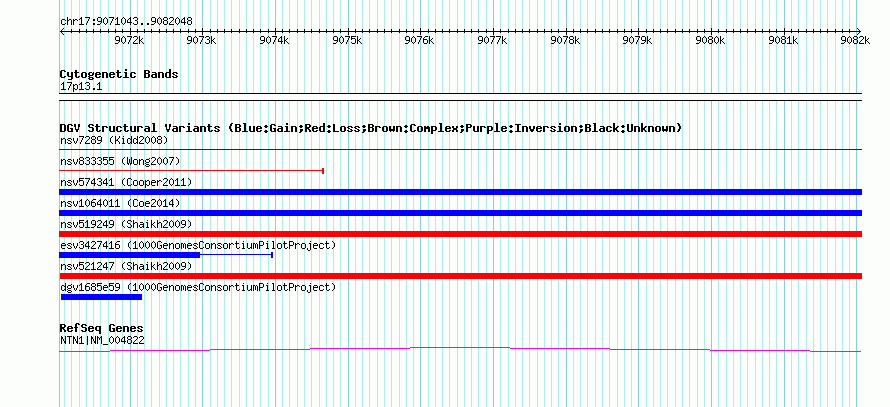Open the nsv1064011 (Coe2014) variant label
890x407 pixels.
120,204
